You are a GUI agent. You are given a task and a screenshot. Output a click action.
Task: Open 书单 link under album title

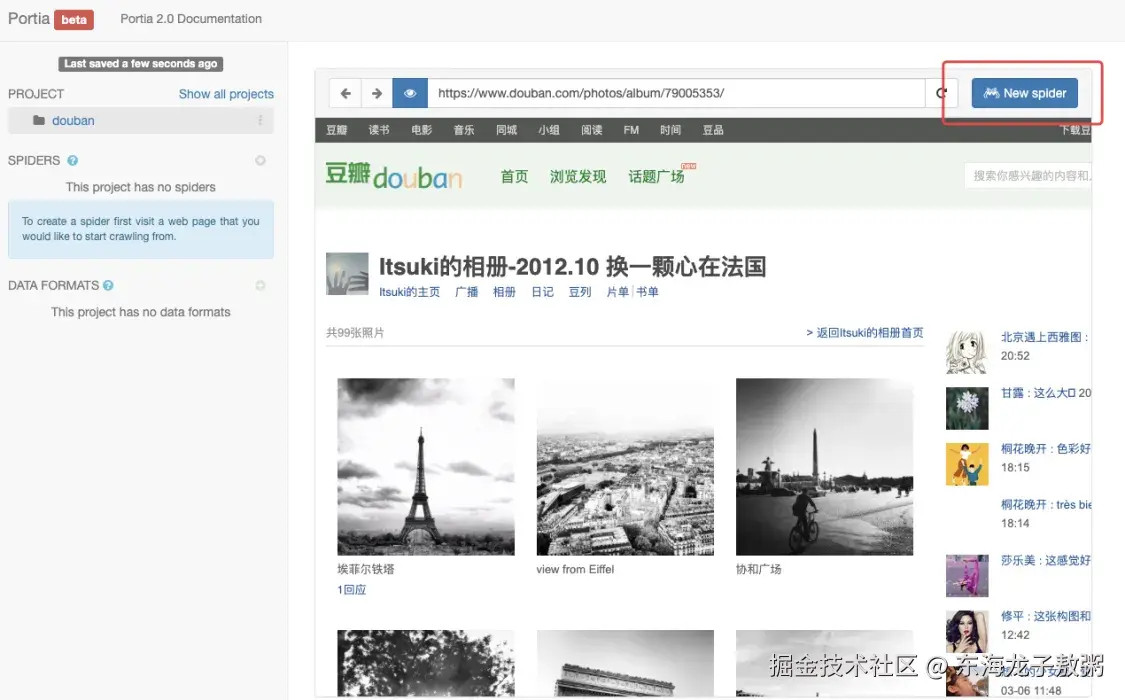pyautogui.click(x=647, y=292)
